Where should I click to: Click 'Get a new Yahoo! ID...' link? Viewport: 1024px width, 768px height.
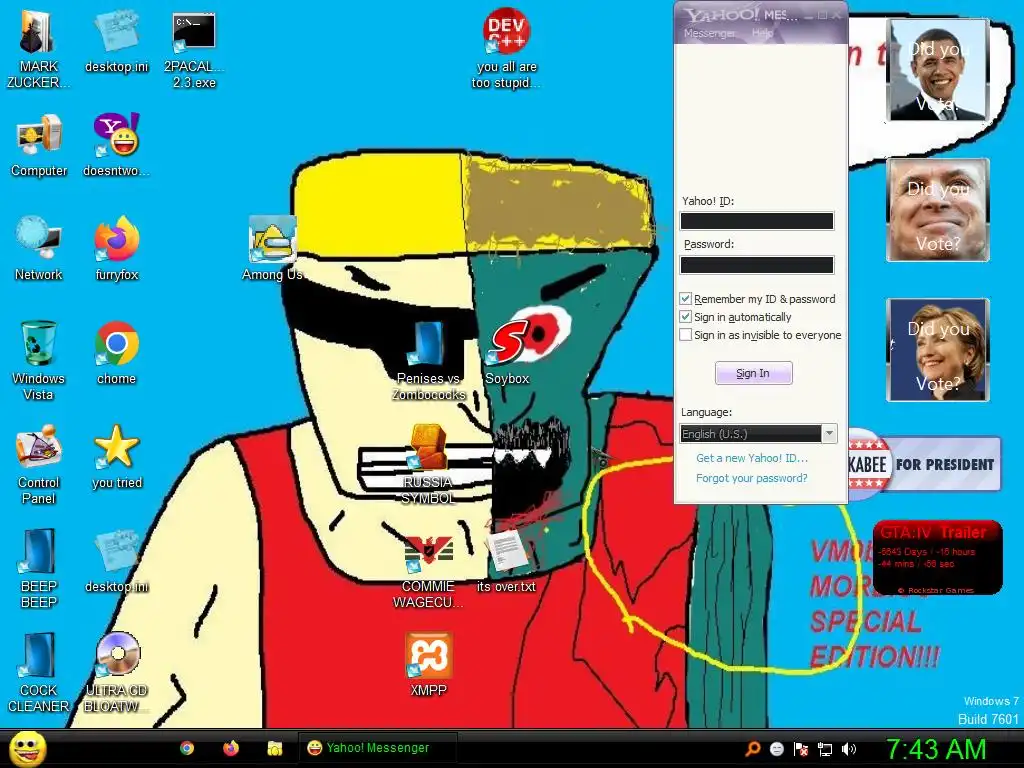pyautogui.click(x=752, y=458)
